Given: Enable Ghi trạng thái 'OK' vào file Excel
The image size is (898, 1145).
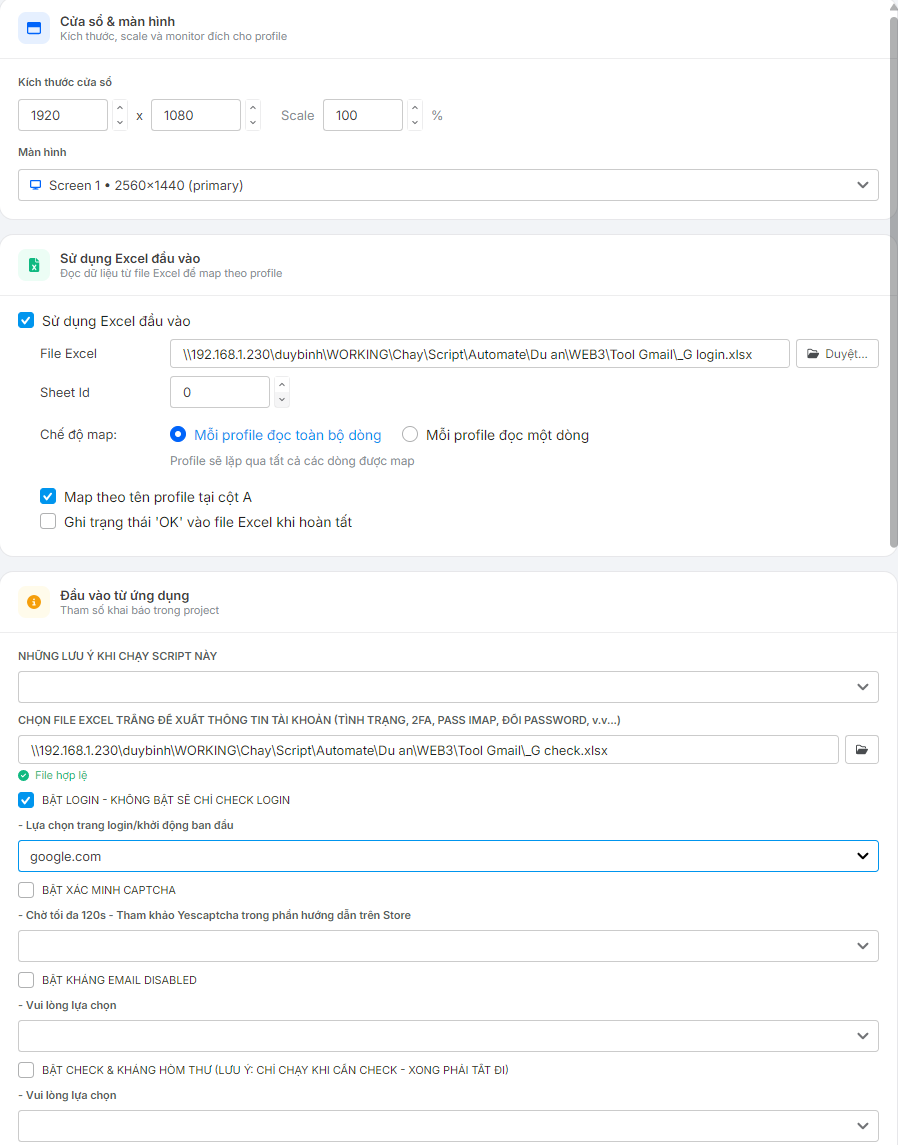Looking at the screenshot, I should click(x=48, y=521).
